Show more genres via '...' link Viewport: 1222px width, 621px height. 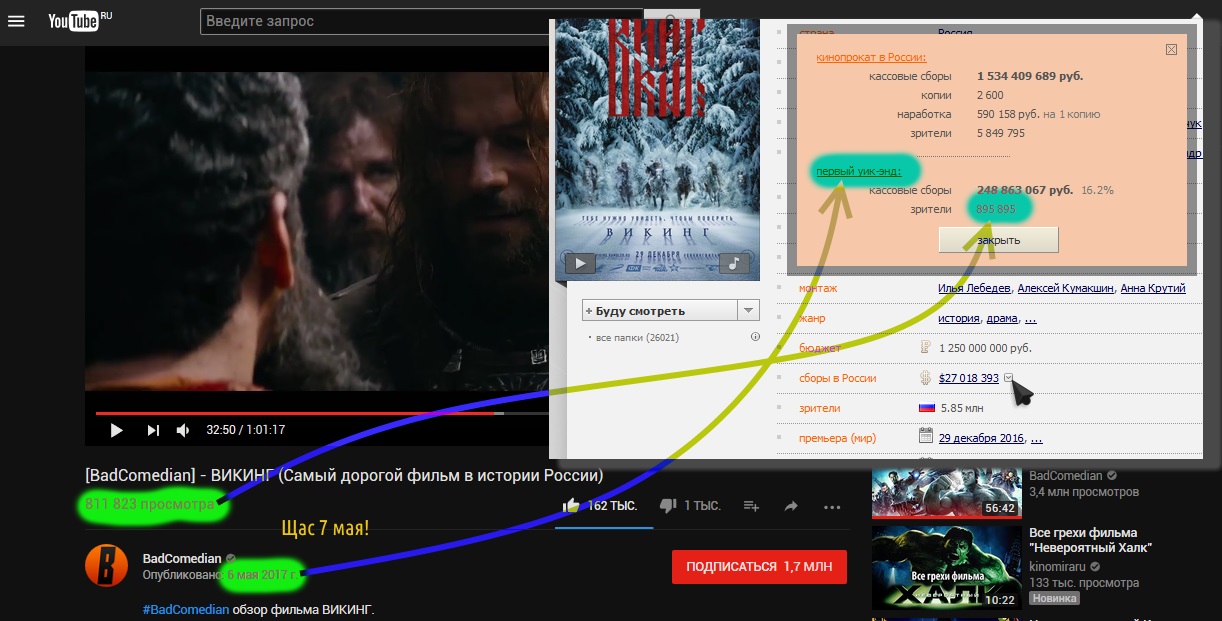coord(1031,319)
